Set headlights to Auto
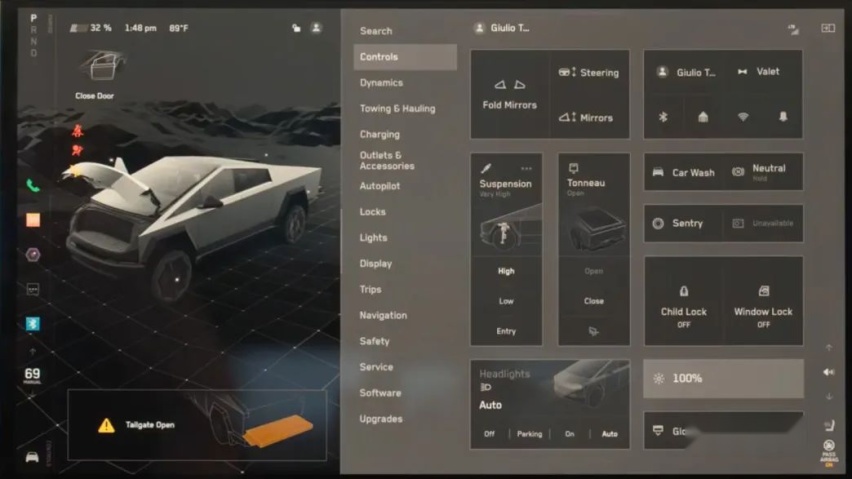The image size is (852, 479). (x=610, y=434)
